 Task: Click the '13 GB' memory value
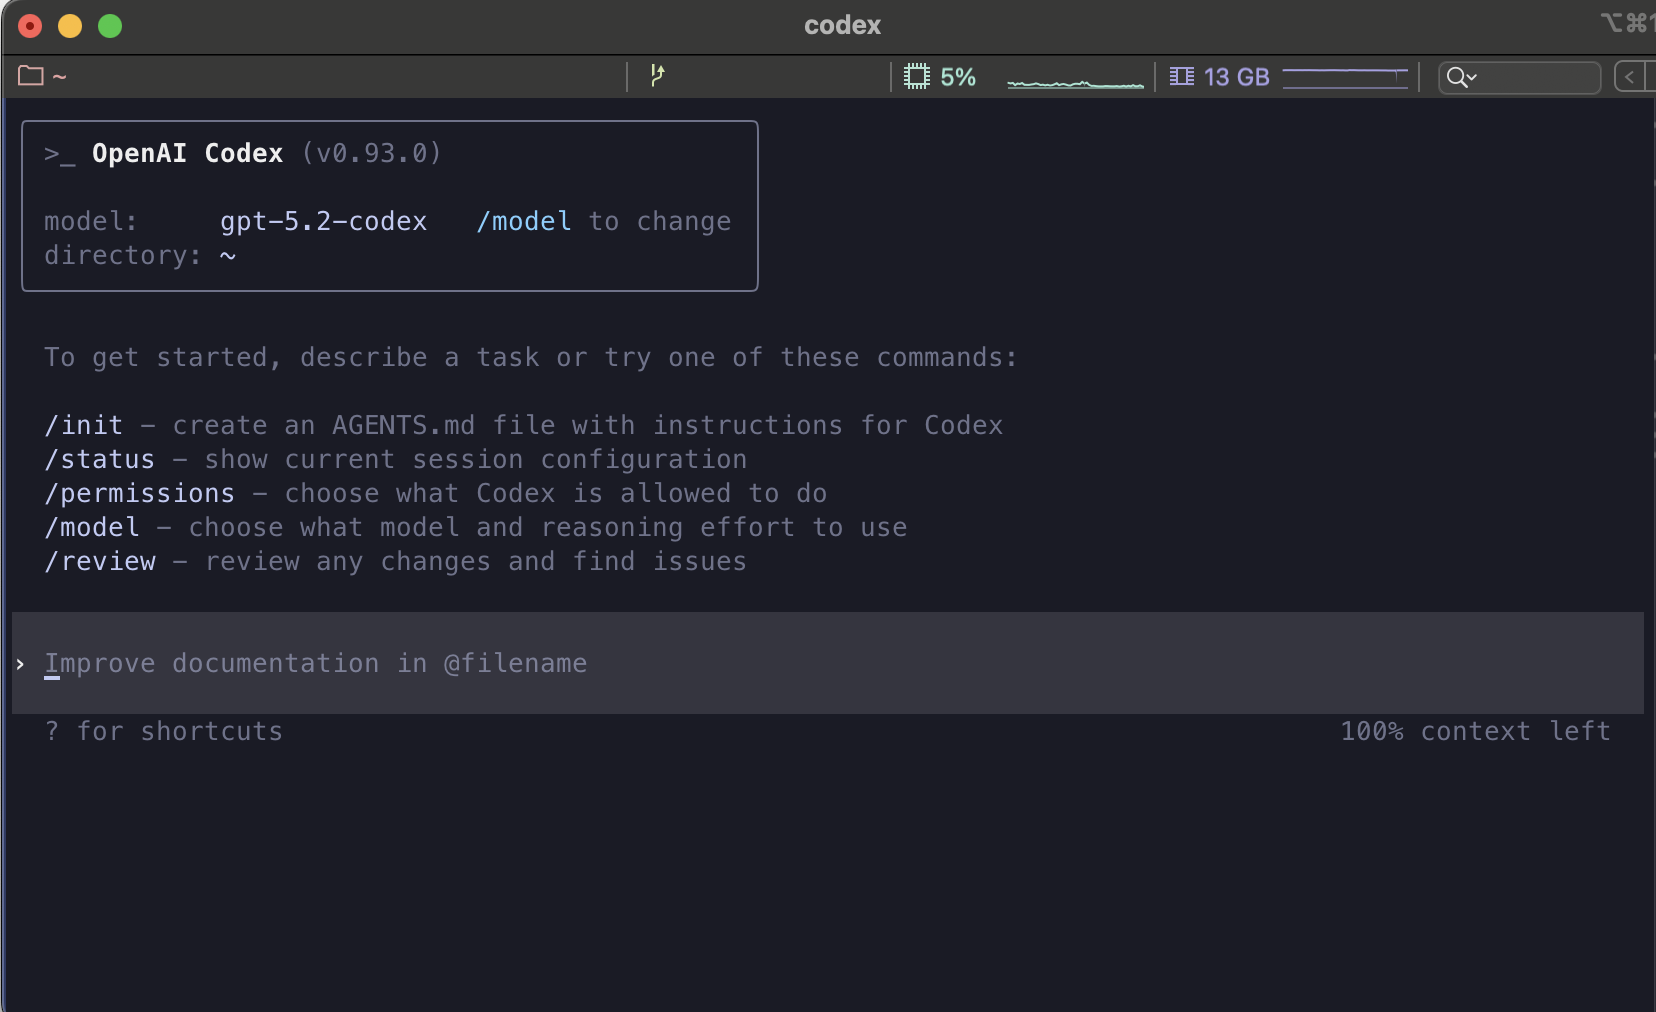tap(1237, 77)
